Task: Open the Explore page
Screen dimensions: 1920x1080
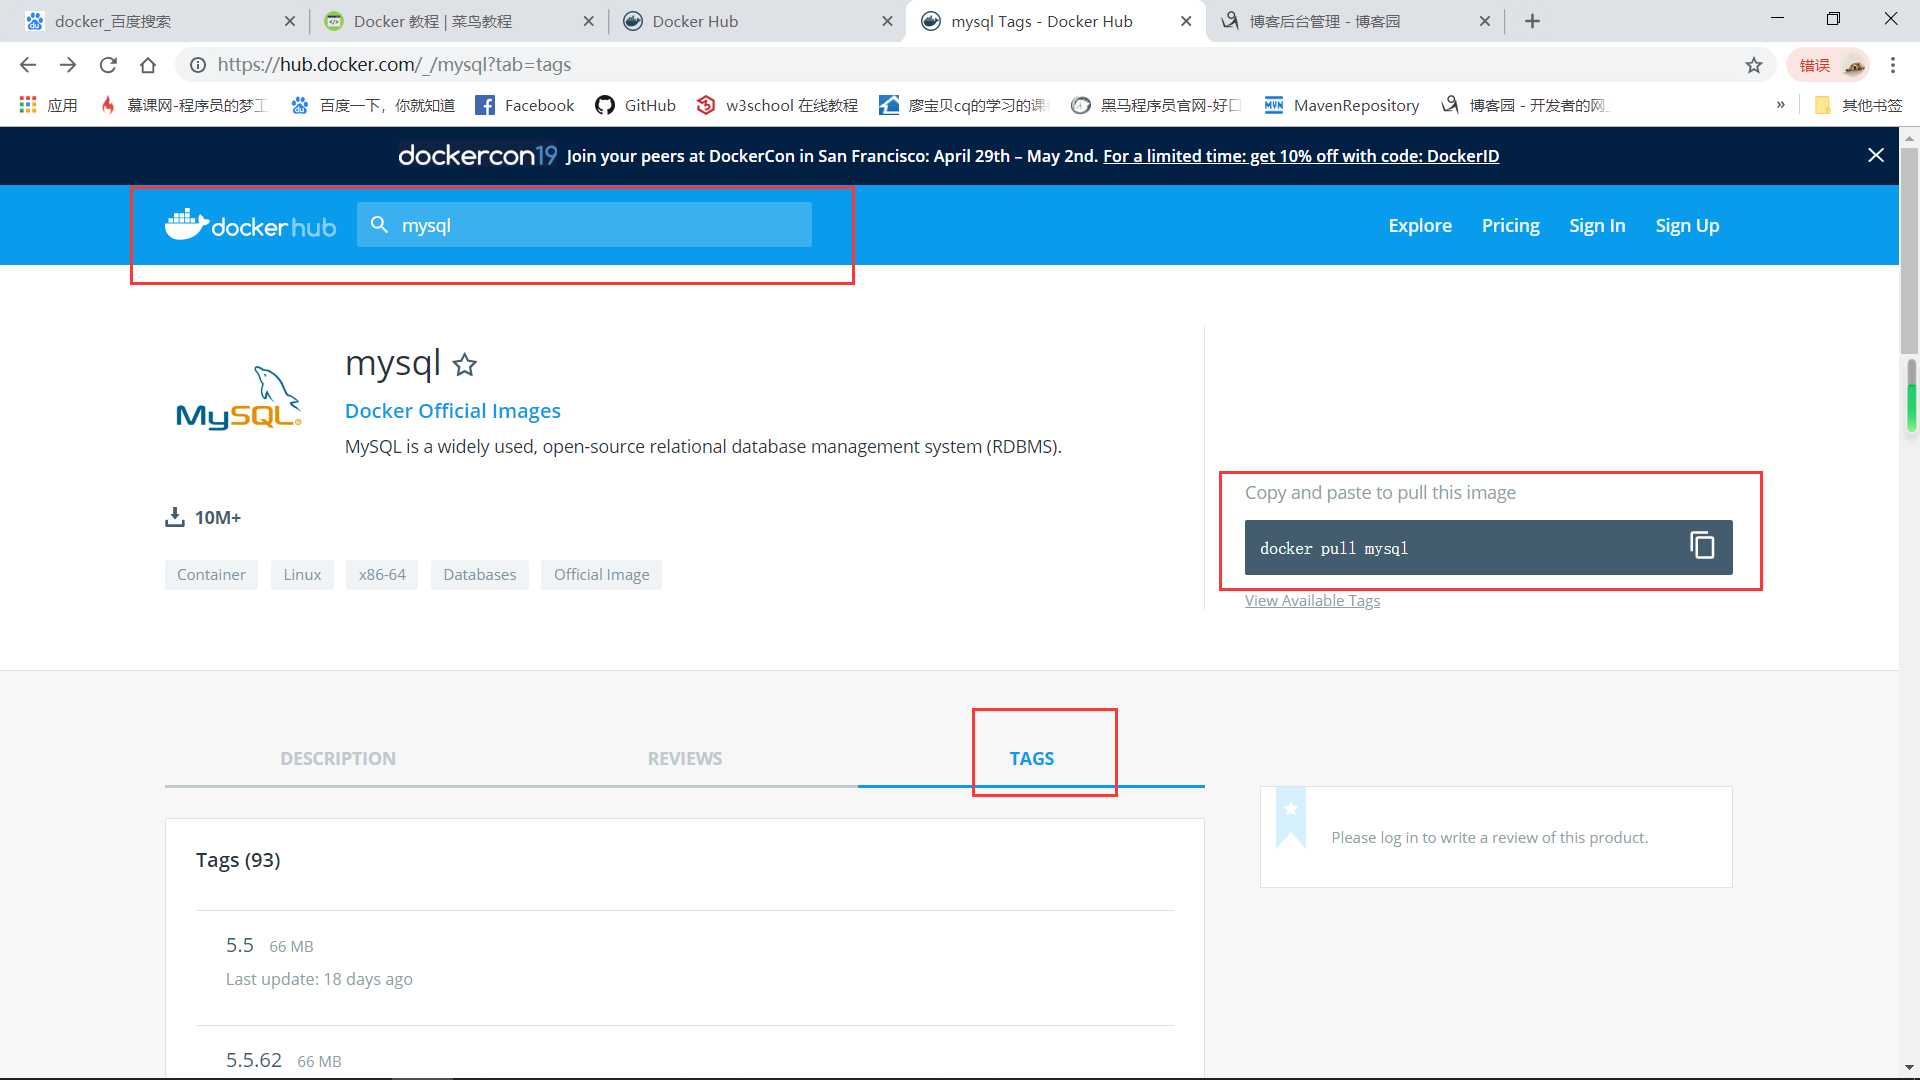Action: (1420, 226)
